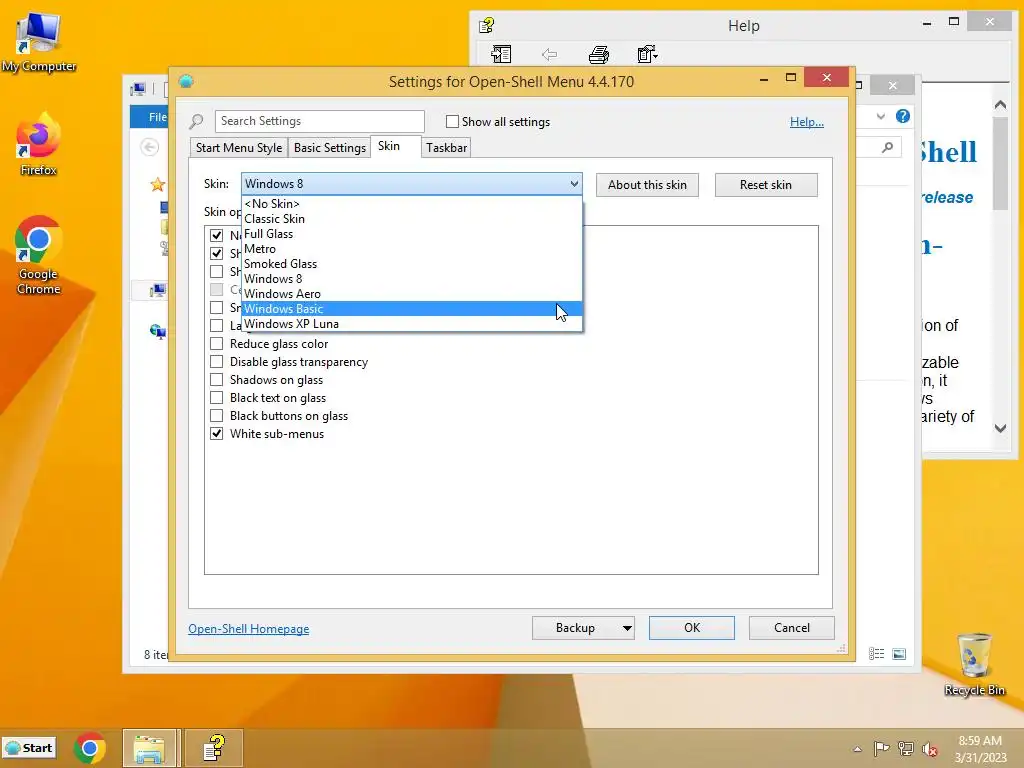Open the Recycle Bin icon
Image resolution: width=1024 pixels, height=768 pixels.
(974, 664)
